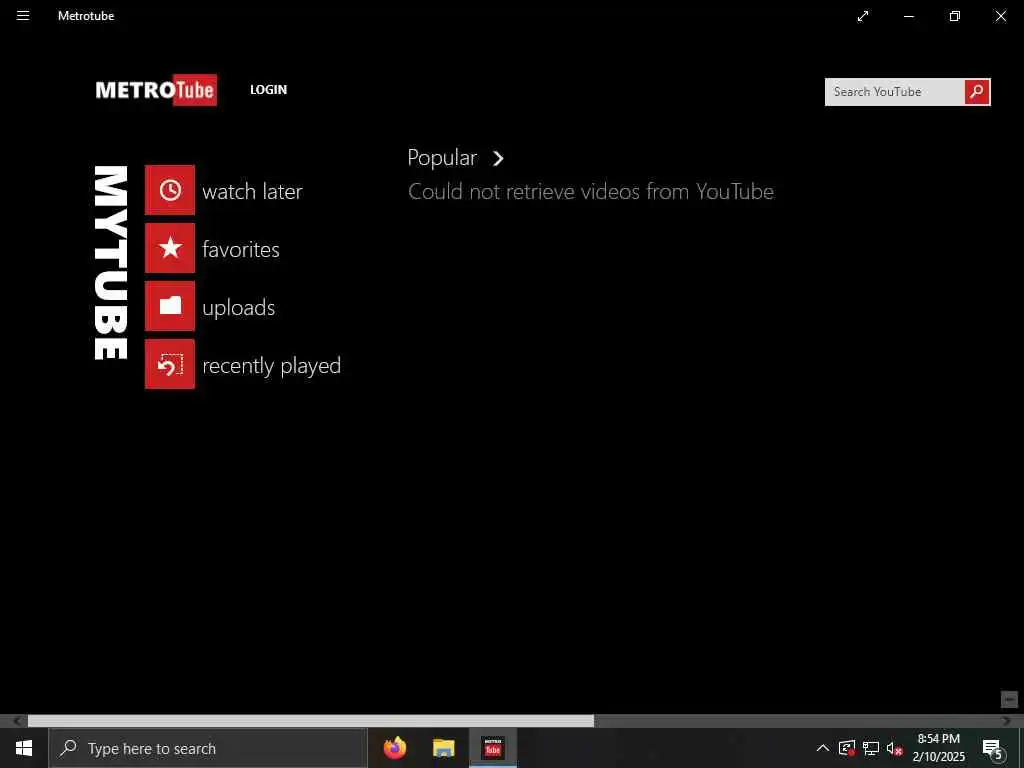Close the Metrotube window
Image resolution: width=1024 pixels, height=768 pixels.
1000,16
